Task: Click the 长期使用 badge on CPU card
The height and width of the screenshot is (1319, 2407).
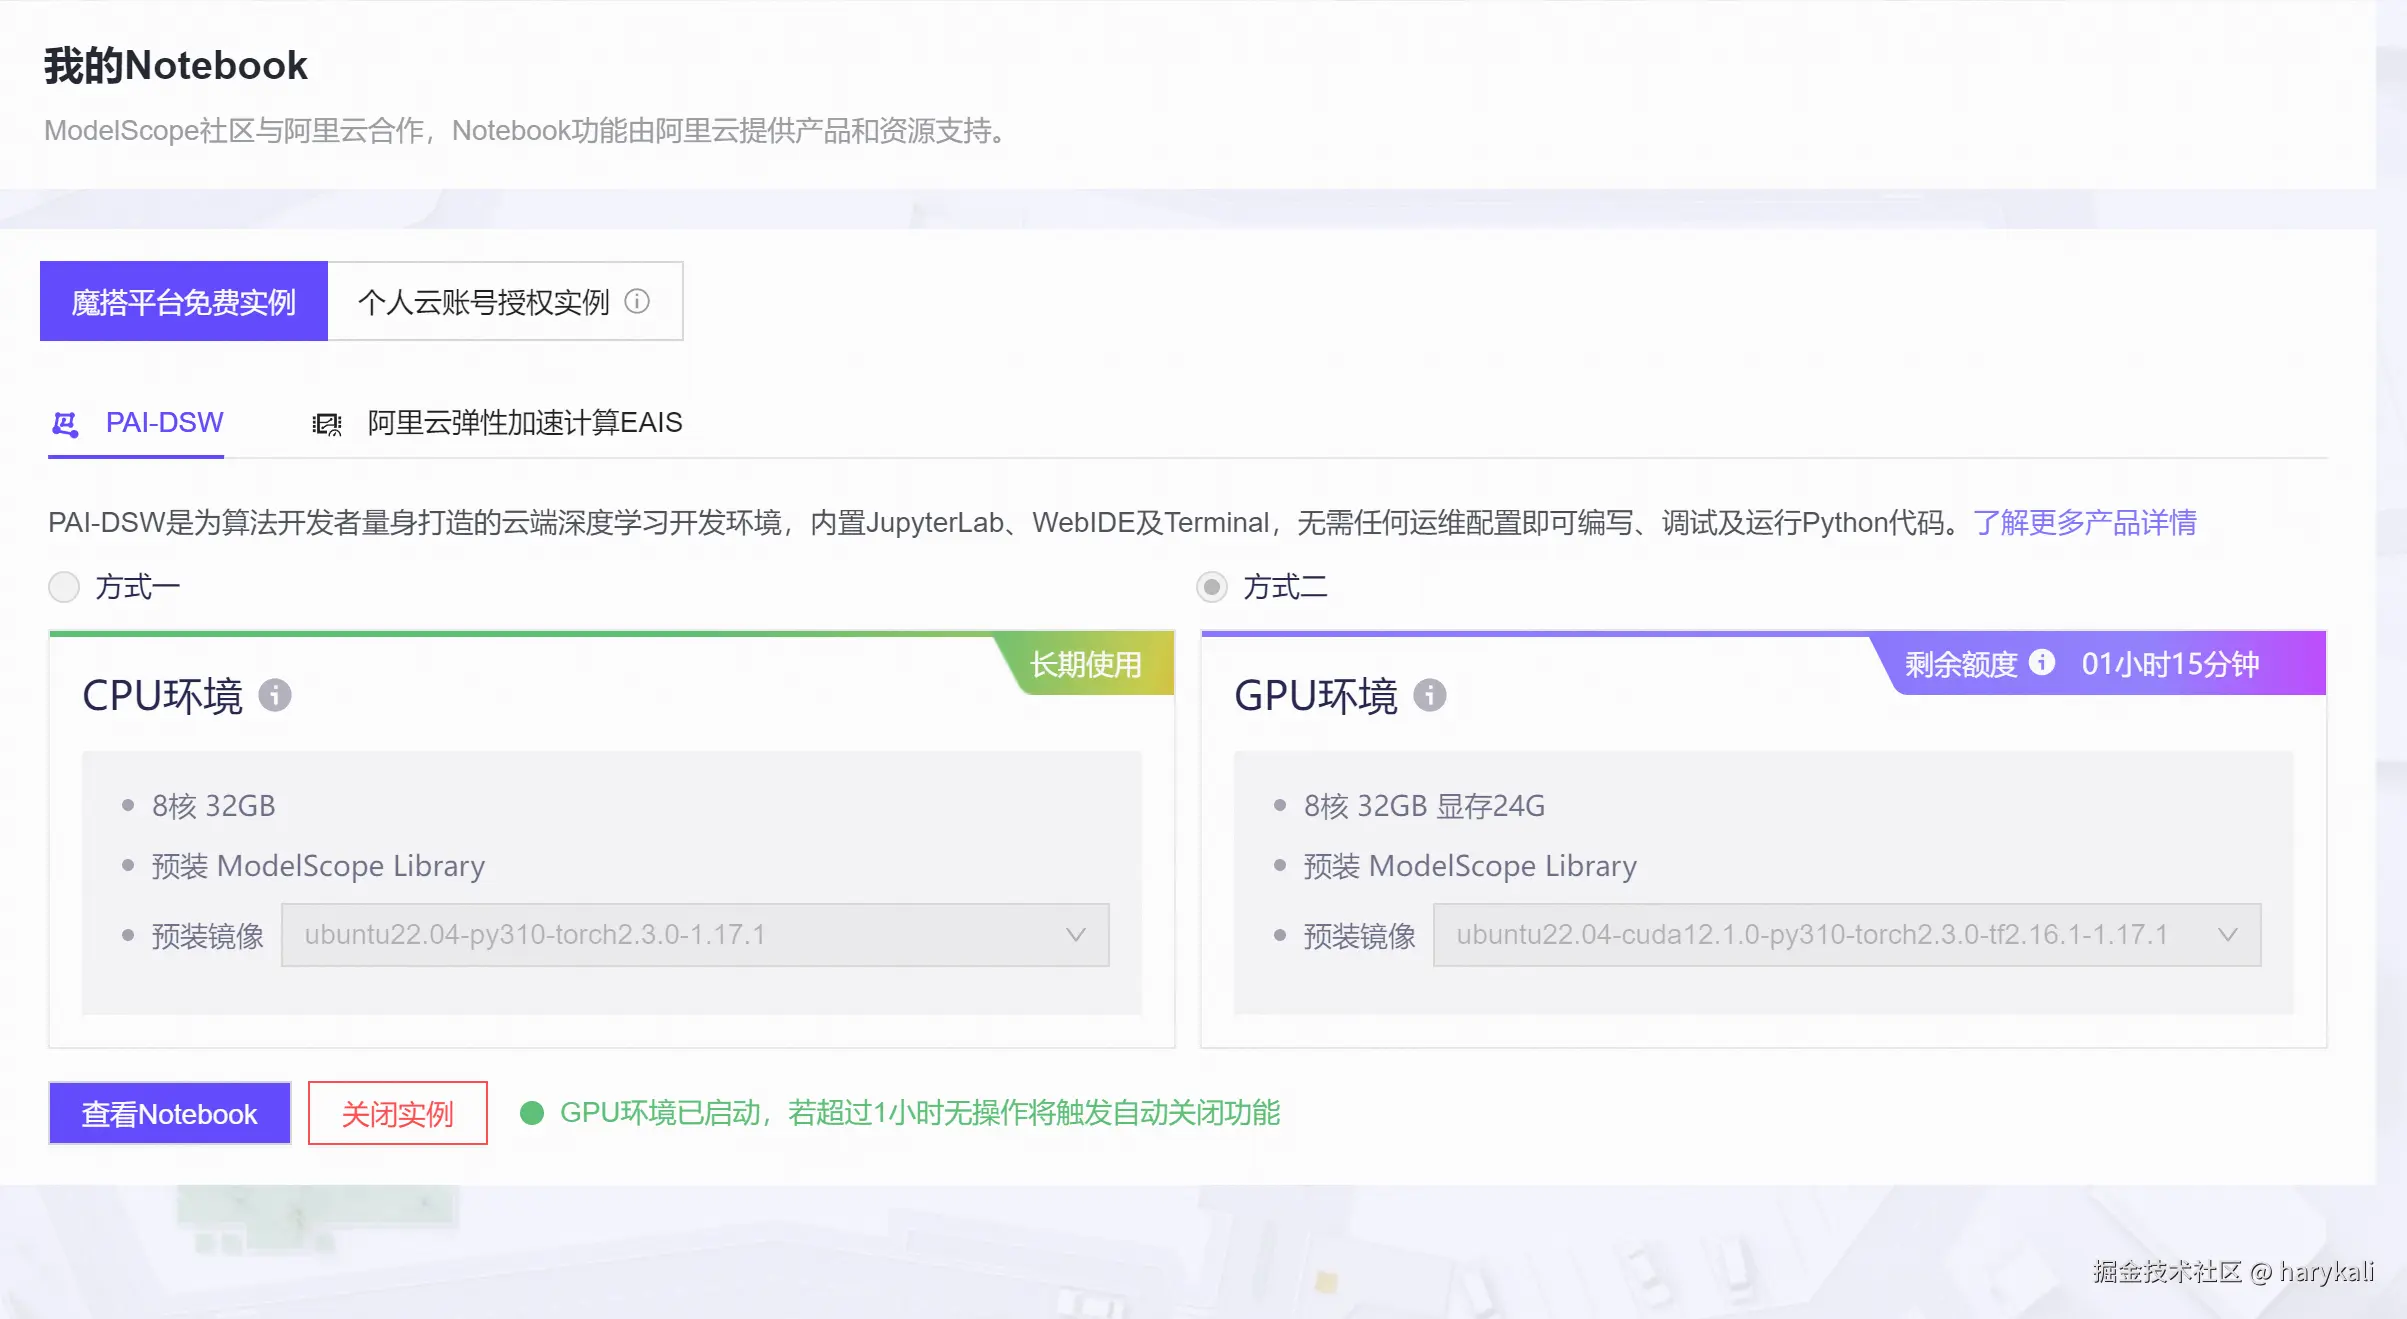Action: 1086,664
